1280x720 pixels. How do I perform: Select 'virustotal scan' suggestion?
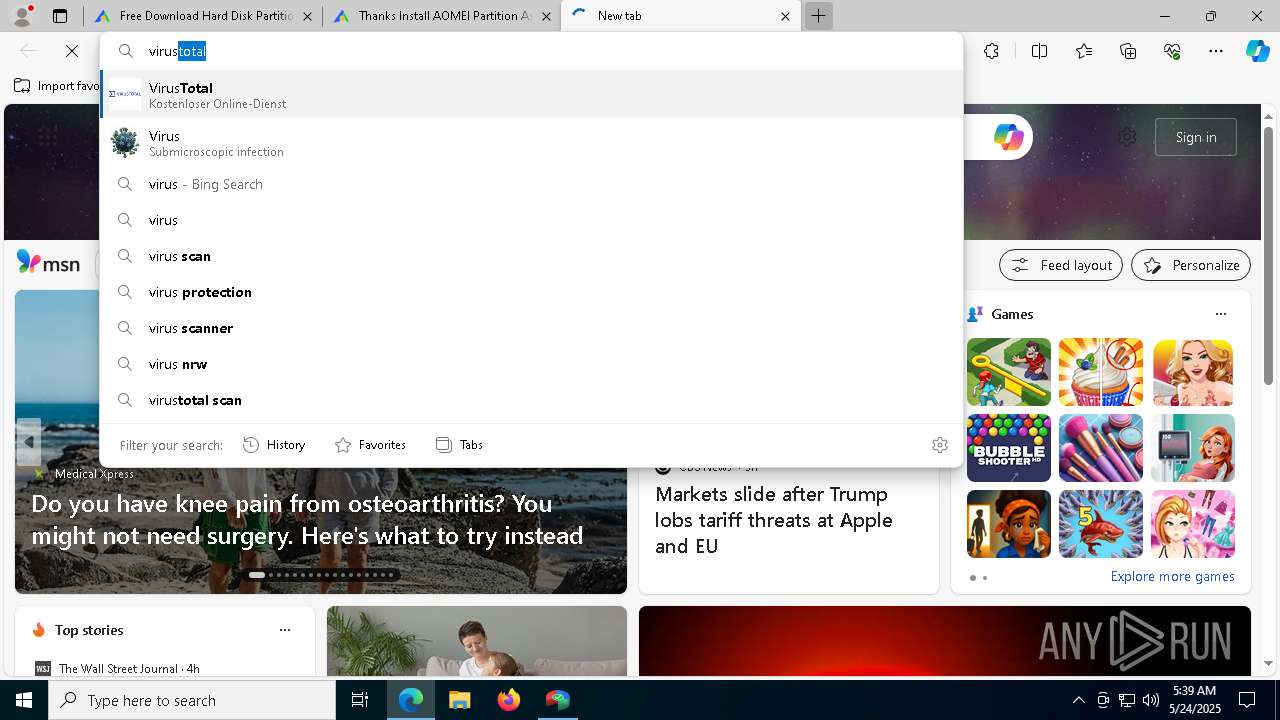[531, 400]
